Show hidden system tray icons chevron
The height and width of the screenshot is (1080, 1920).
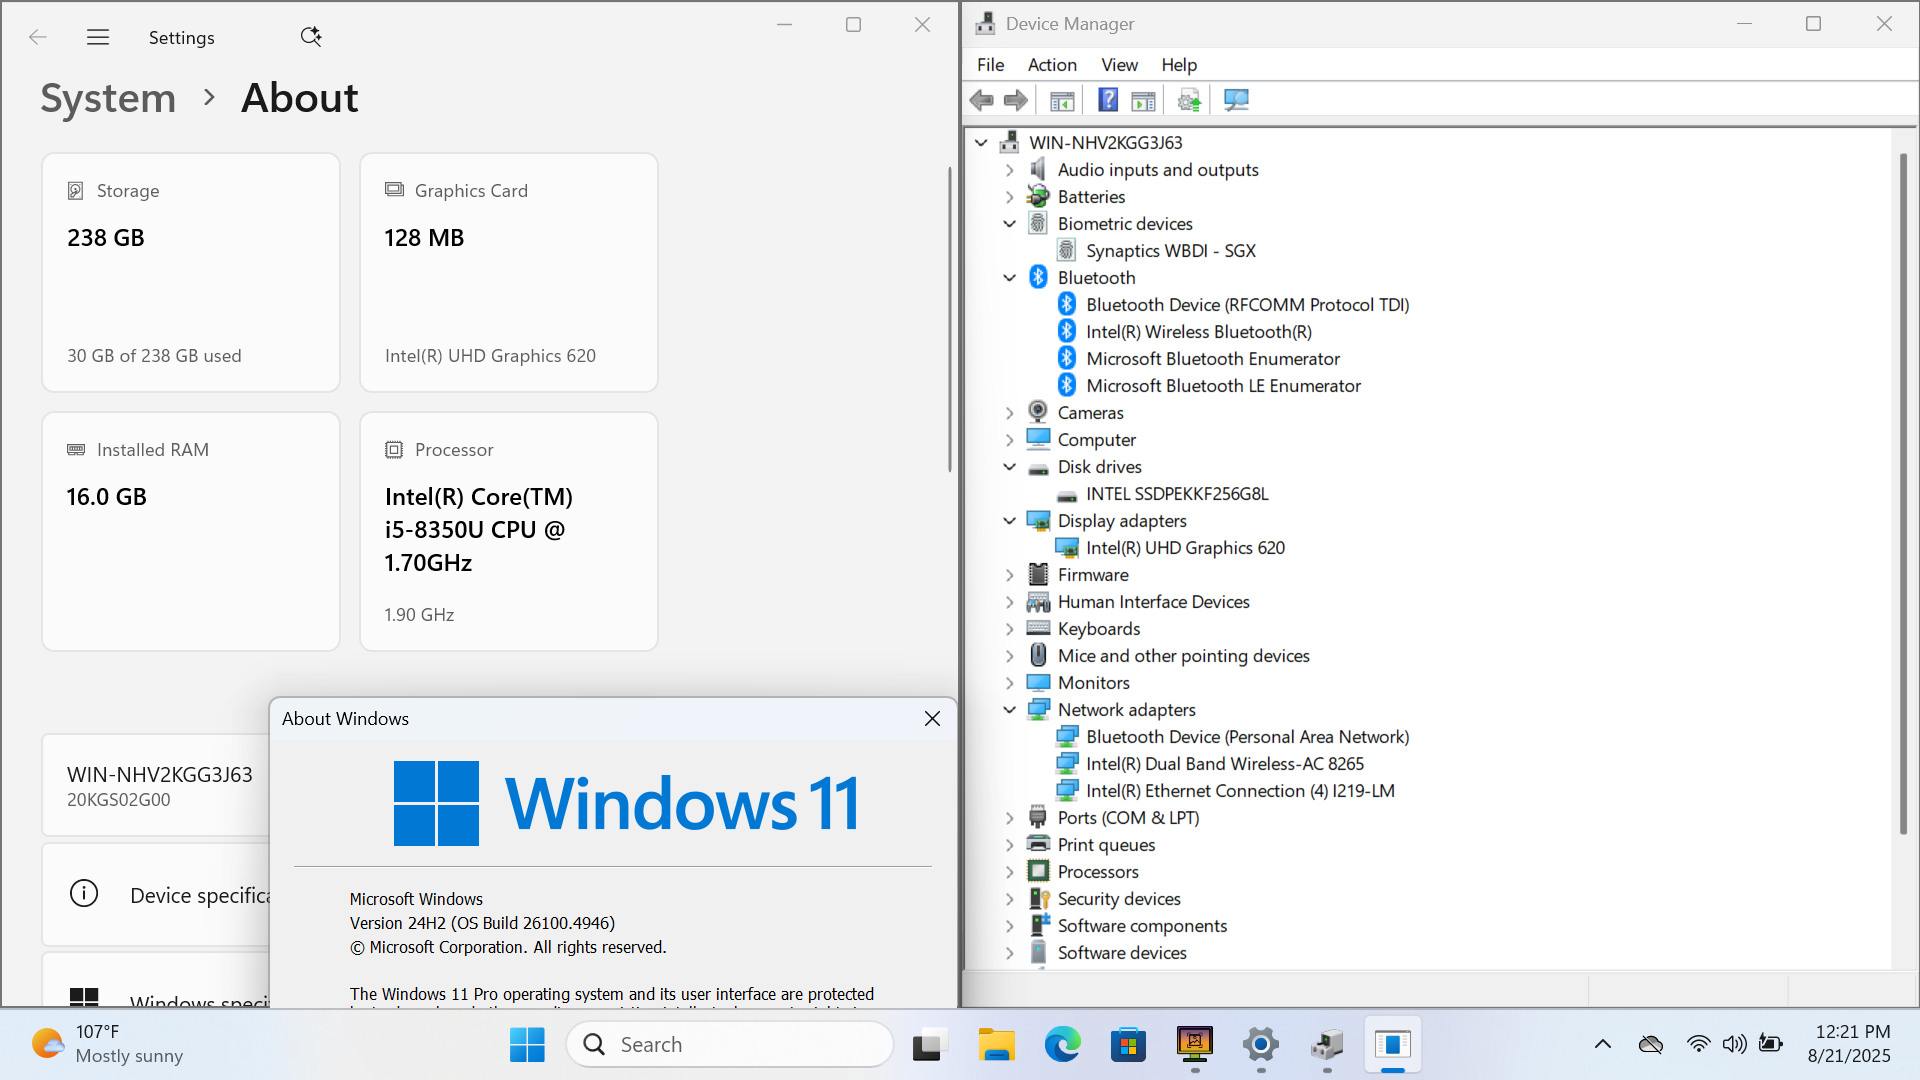click(x=1602, y=1045)
